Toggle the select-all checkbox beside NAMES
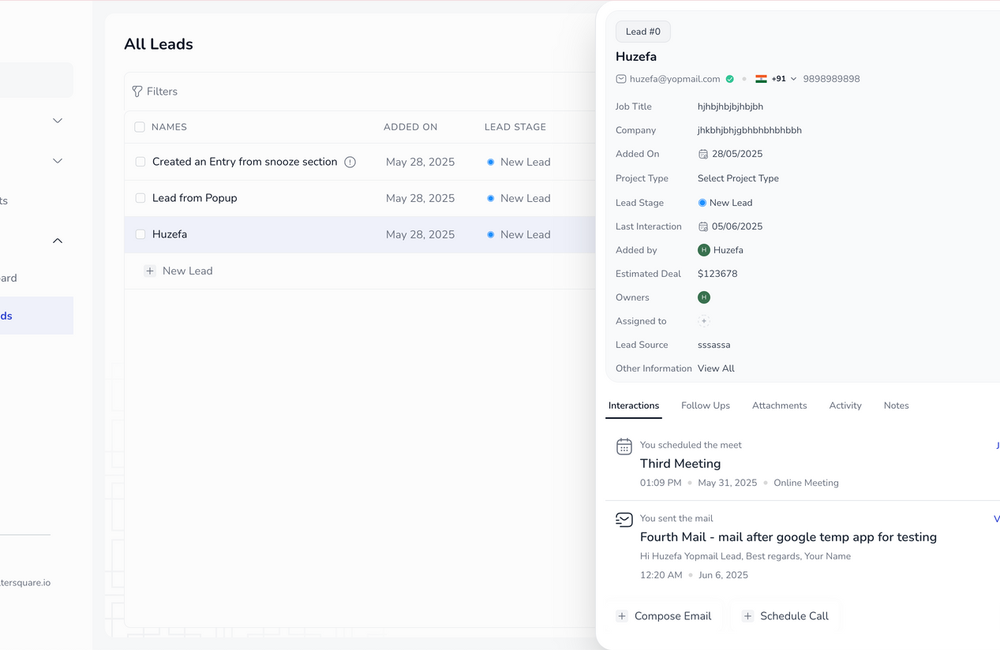The image size is (1000, 650). [x=140, y=127]
